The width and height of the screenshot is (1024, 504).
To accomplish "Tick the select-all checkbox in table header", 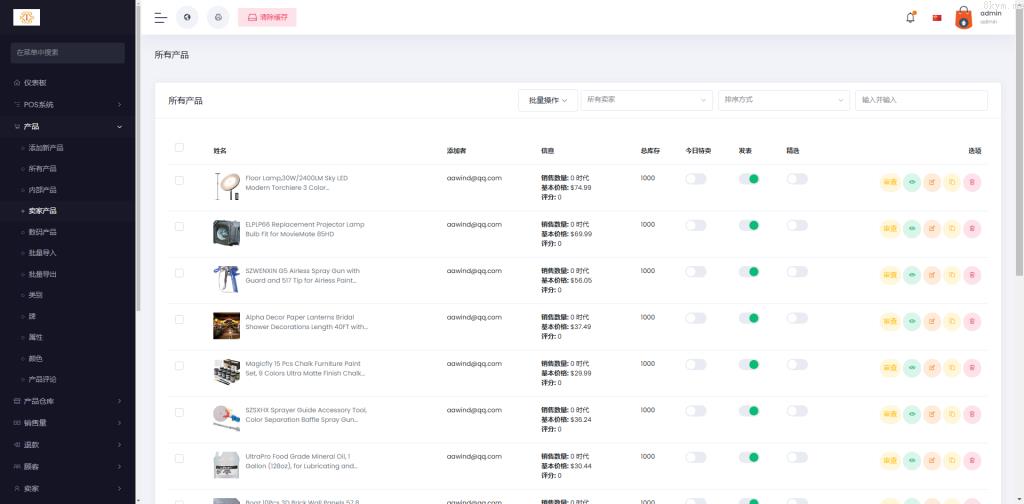I will click(x=179, y=148).
